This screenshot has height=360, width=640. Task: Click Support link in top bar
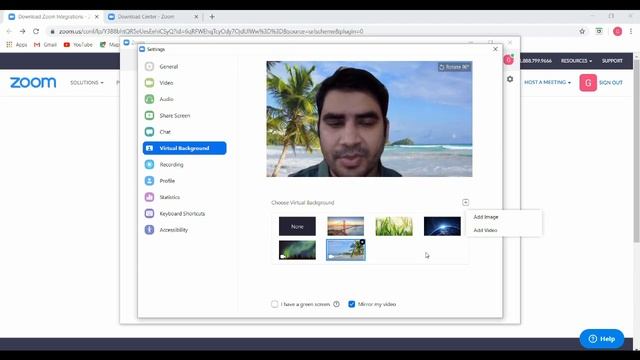pos(612,61)
